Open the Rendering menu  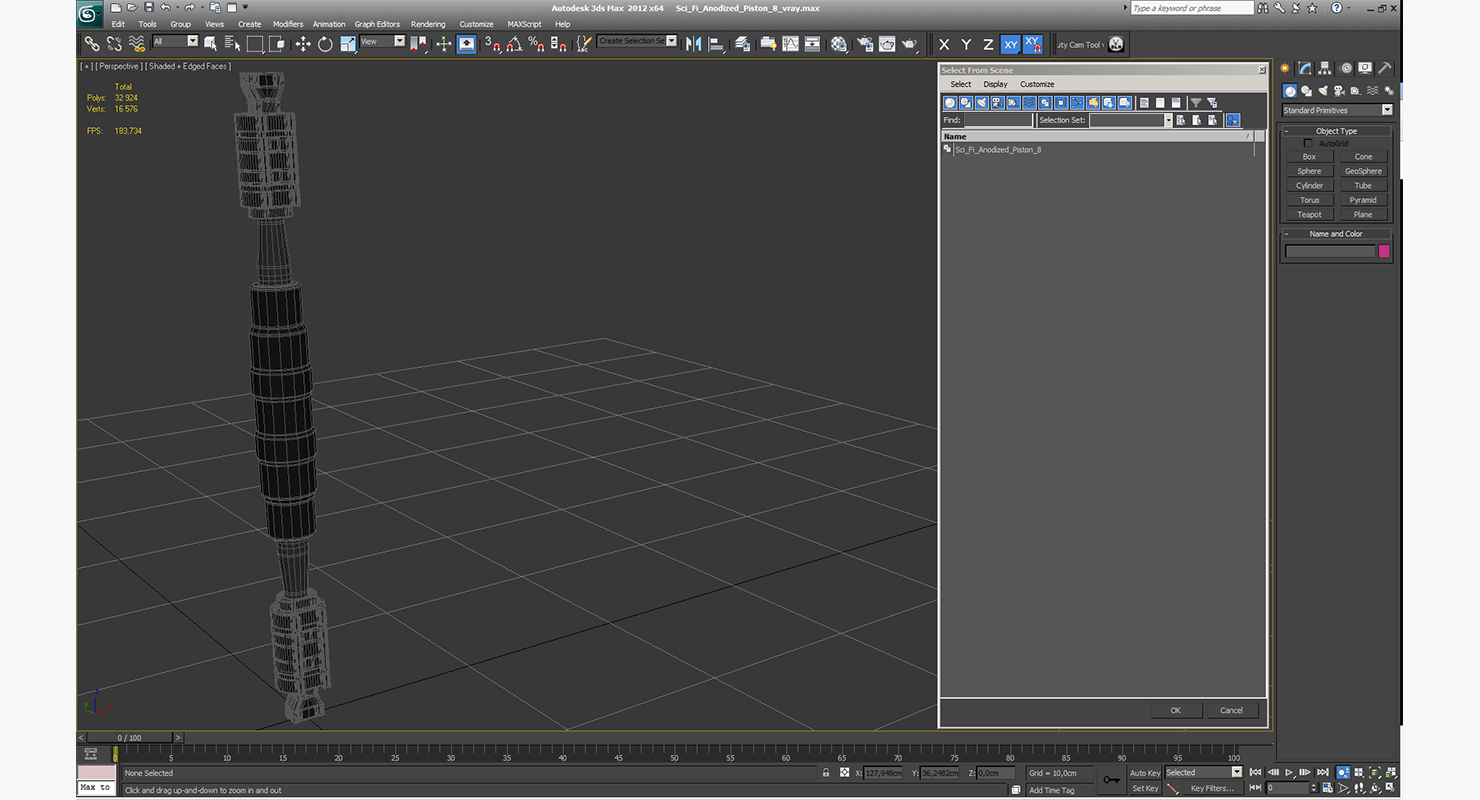(x=428, y=24)
